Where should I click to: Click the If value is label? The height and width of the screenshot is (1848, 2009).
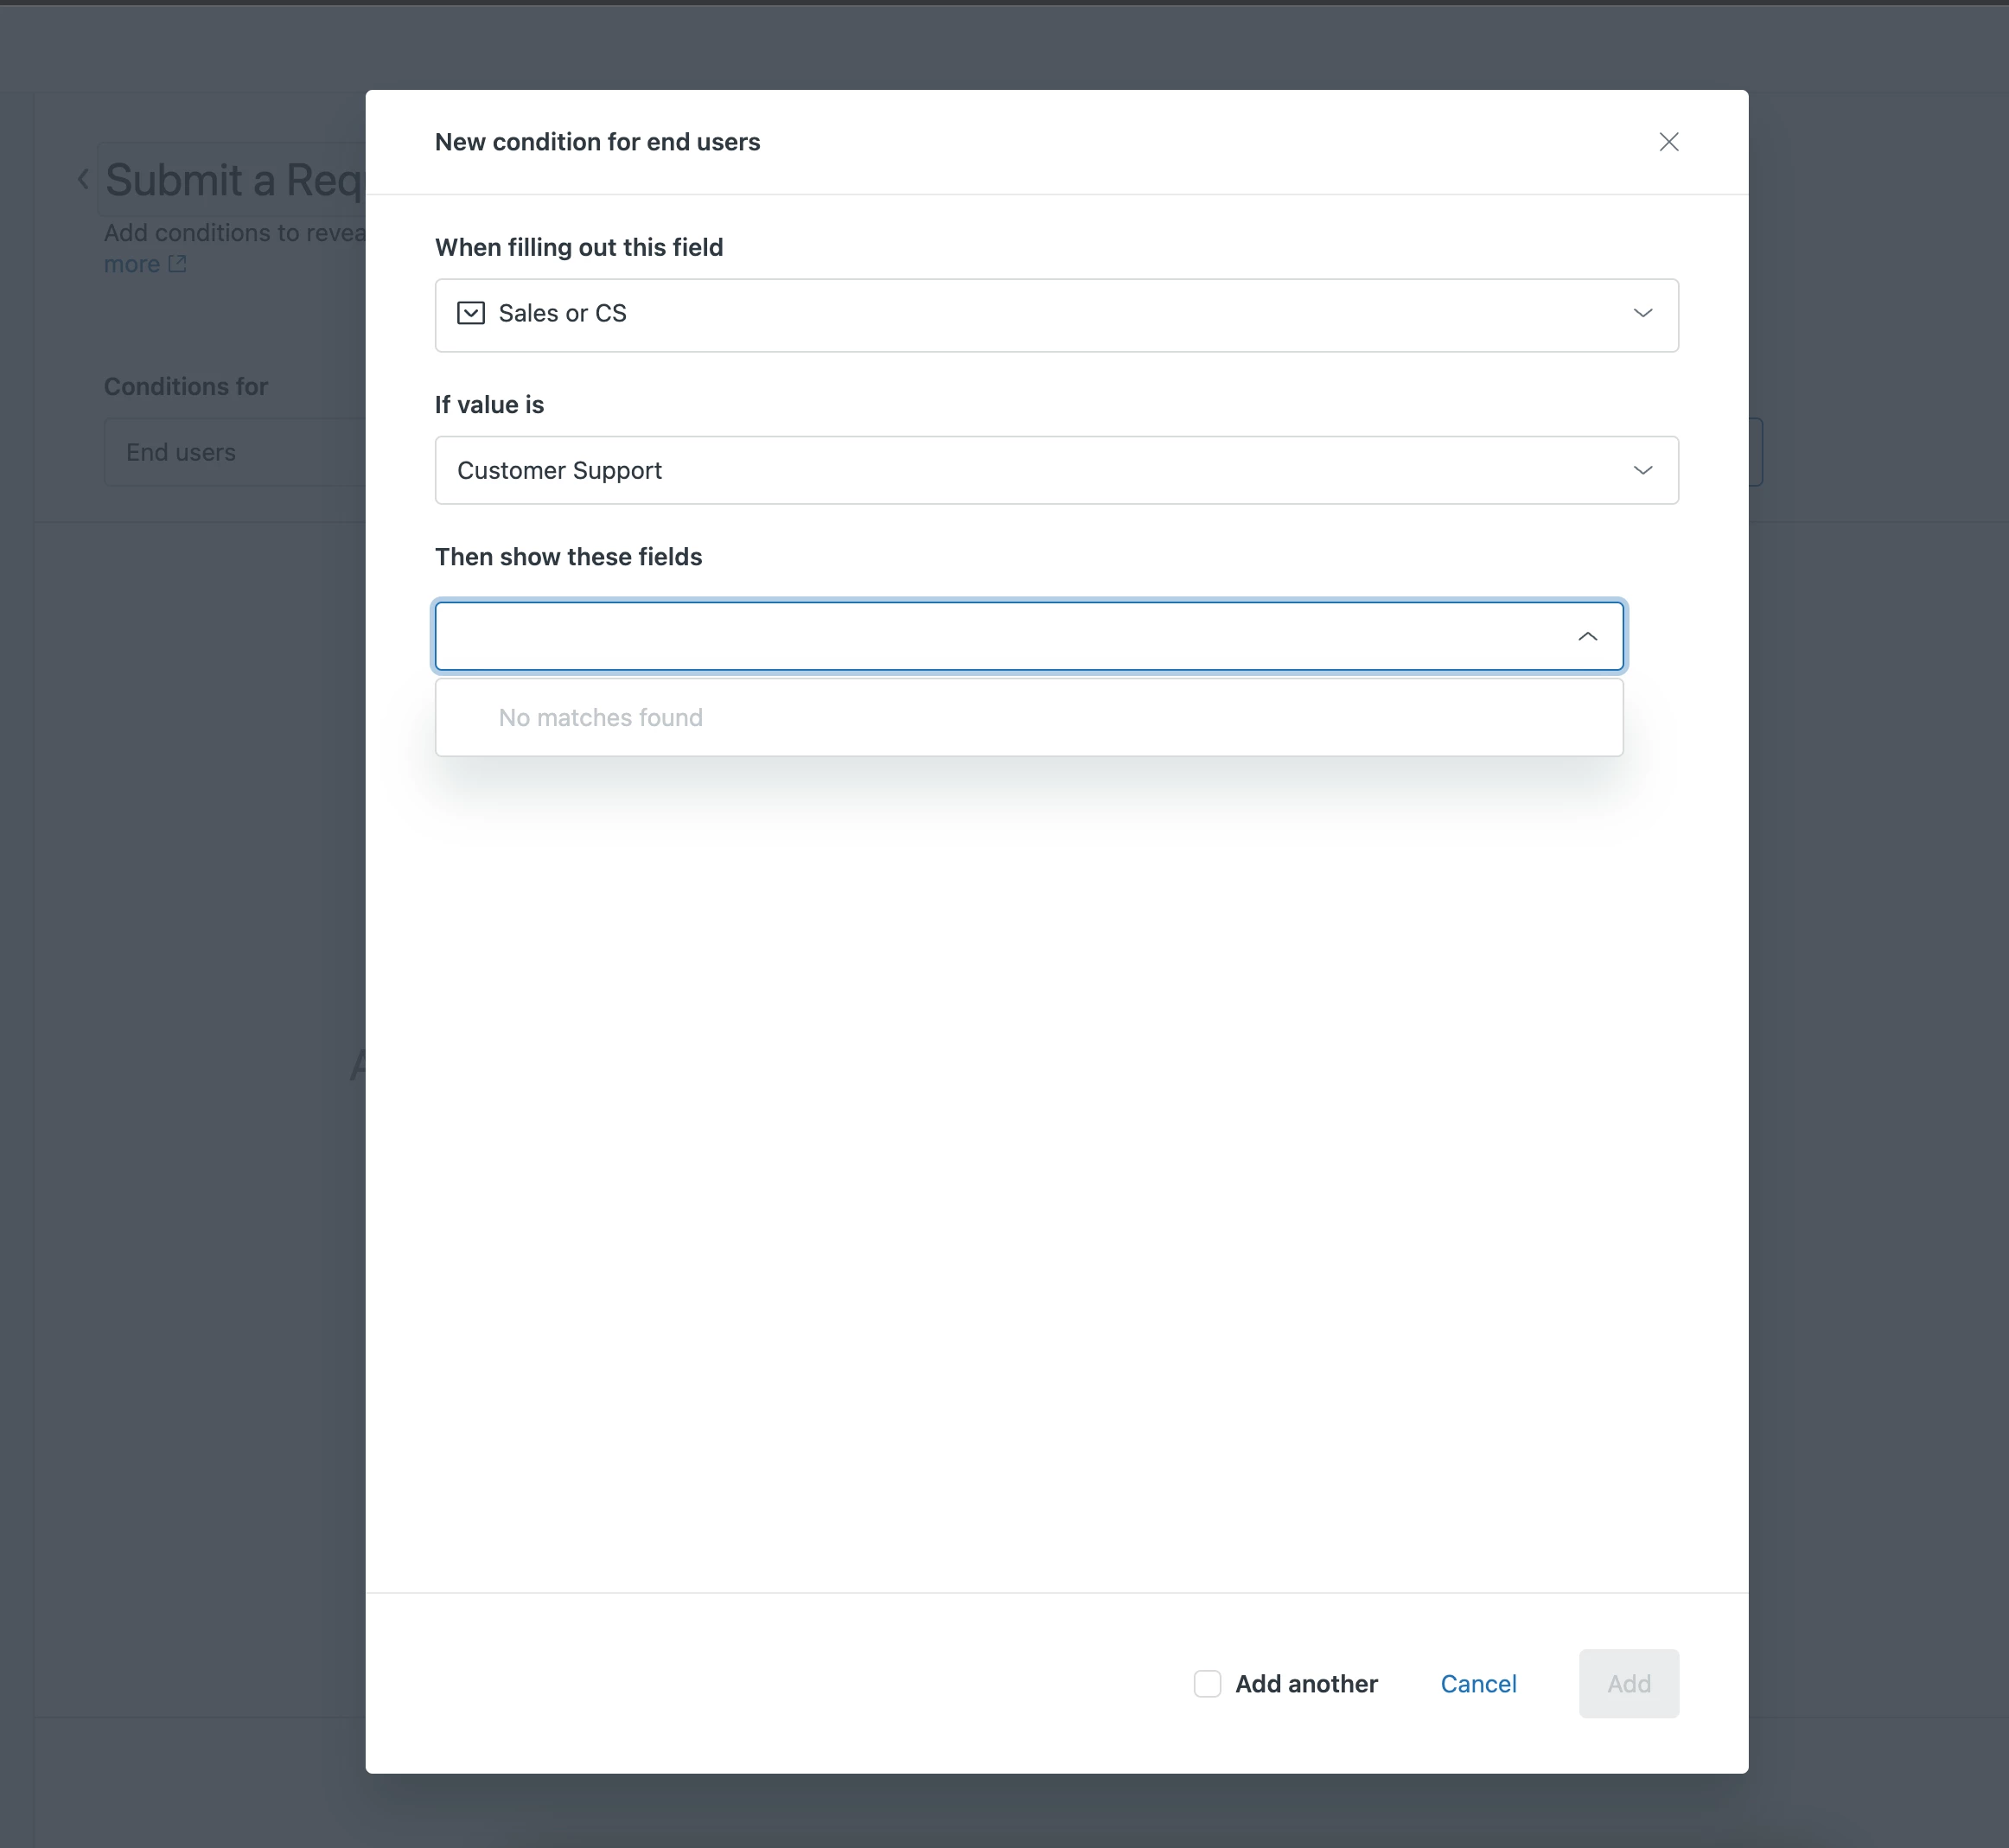pos(489,405)
